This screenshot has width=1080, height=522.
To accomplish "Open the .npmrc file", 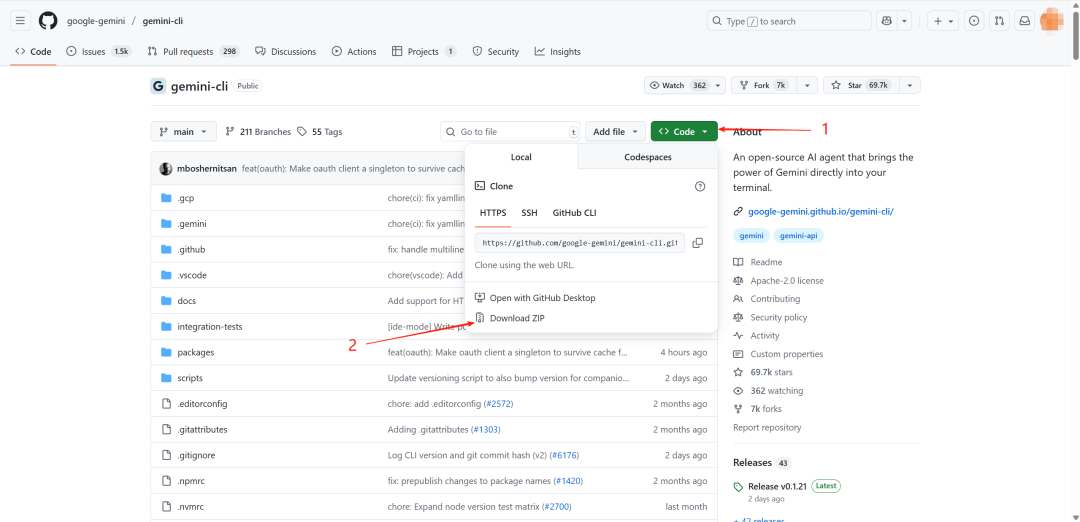I will [191, 481].
